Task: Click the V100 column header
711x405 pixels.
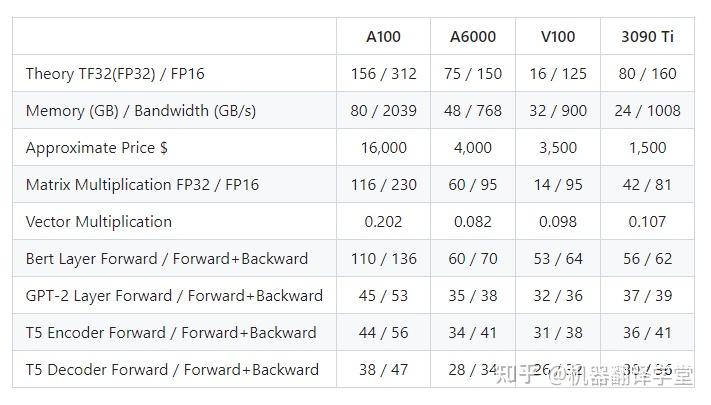Action: coord(557,37)
